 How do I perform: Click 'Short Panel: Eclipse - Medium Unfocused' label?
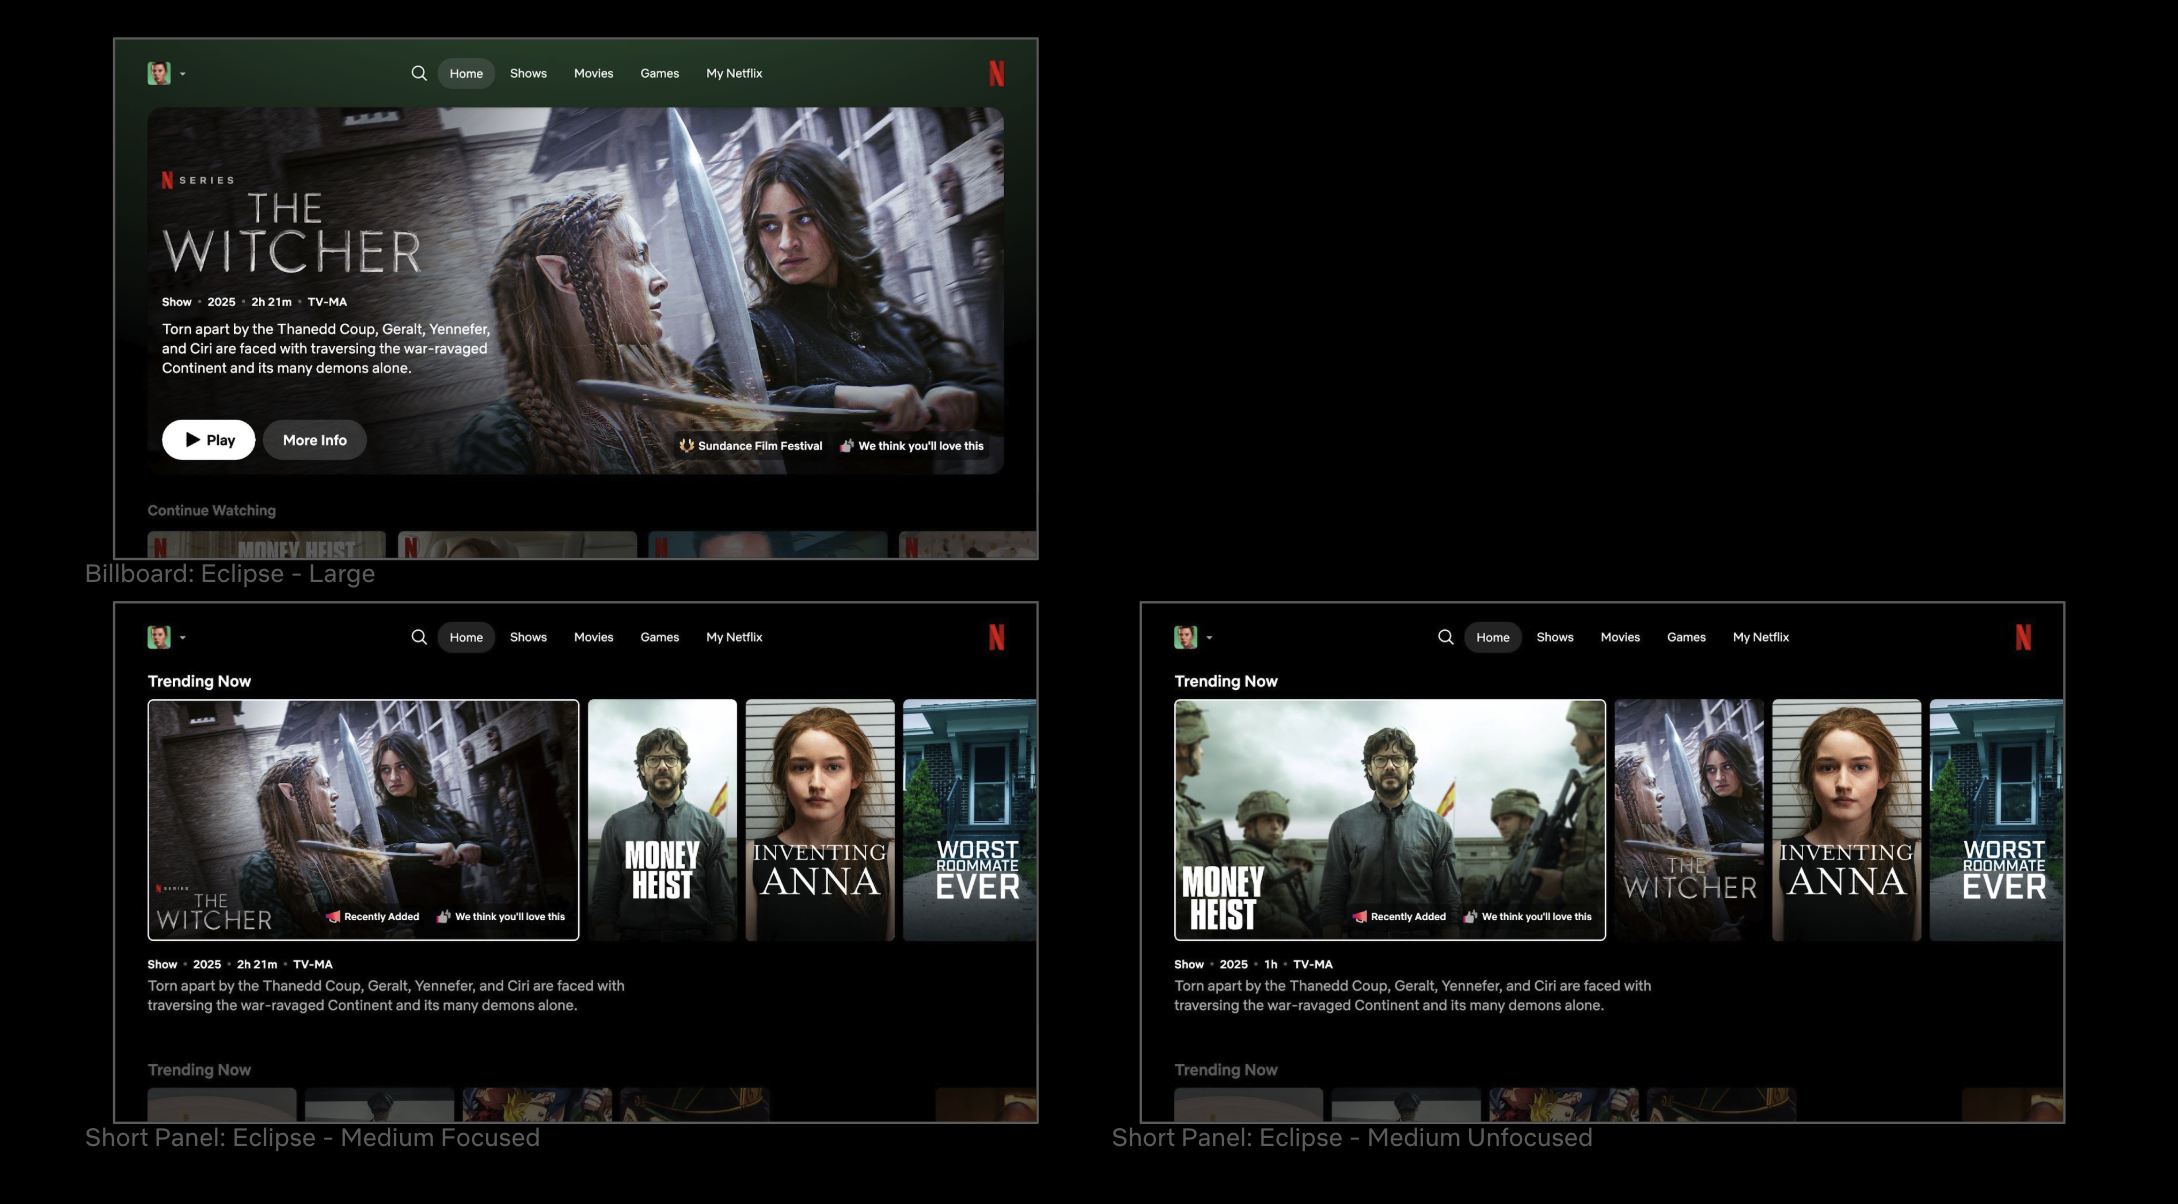pos(1352,1138)
